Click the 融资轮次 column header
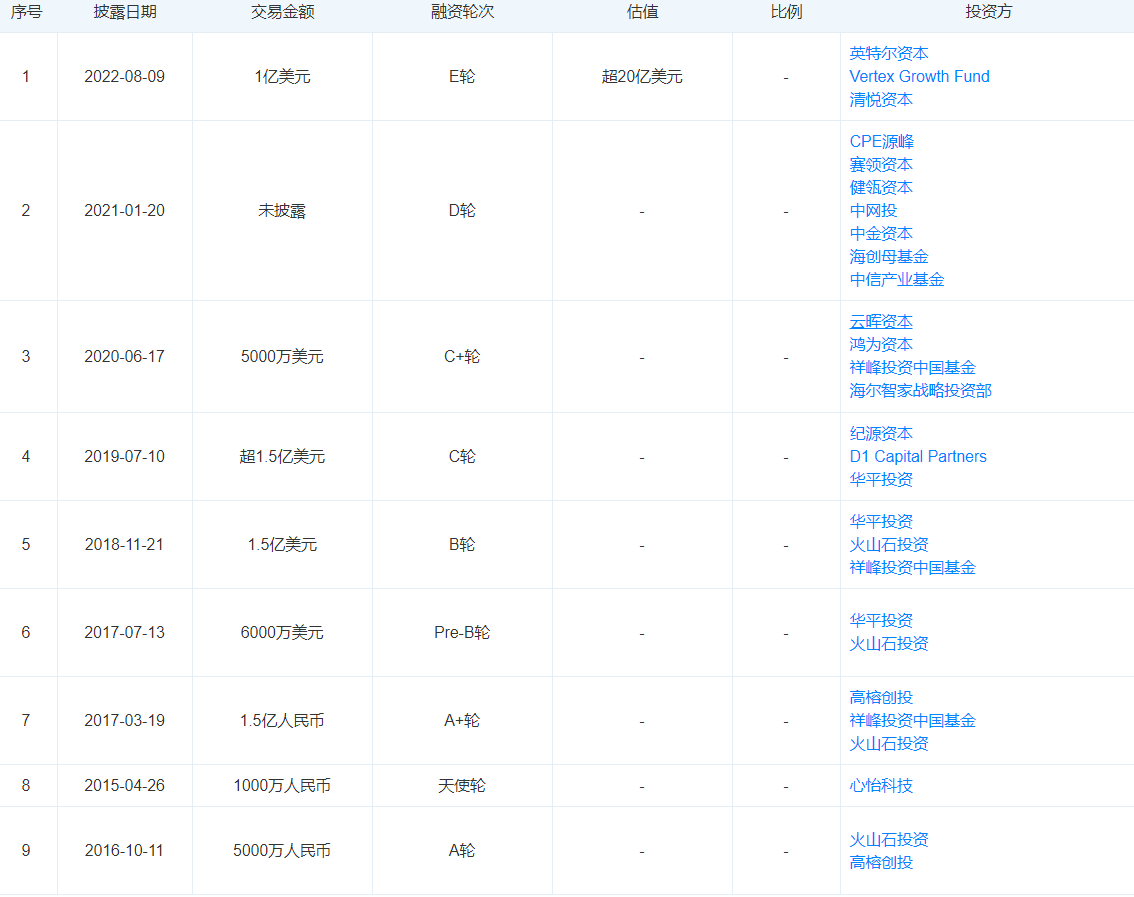The width and height of the screenshot is (1134, 897). (x=463, y=12)
